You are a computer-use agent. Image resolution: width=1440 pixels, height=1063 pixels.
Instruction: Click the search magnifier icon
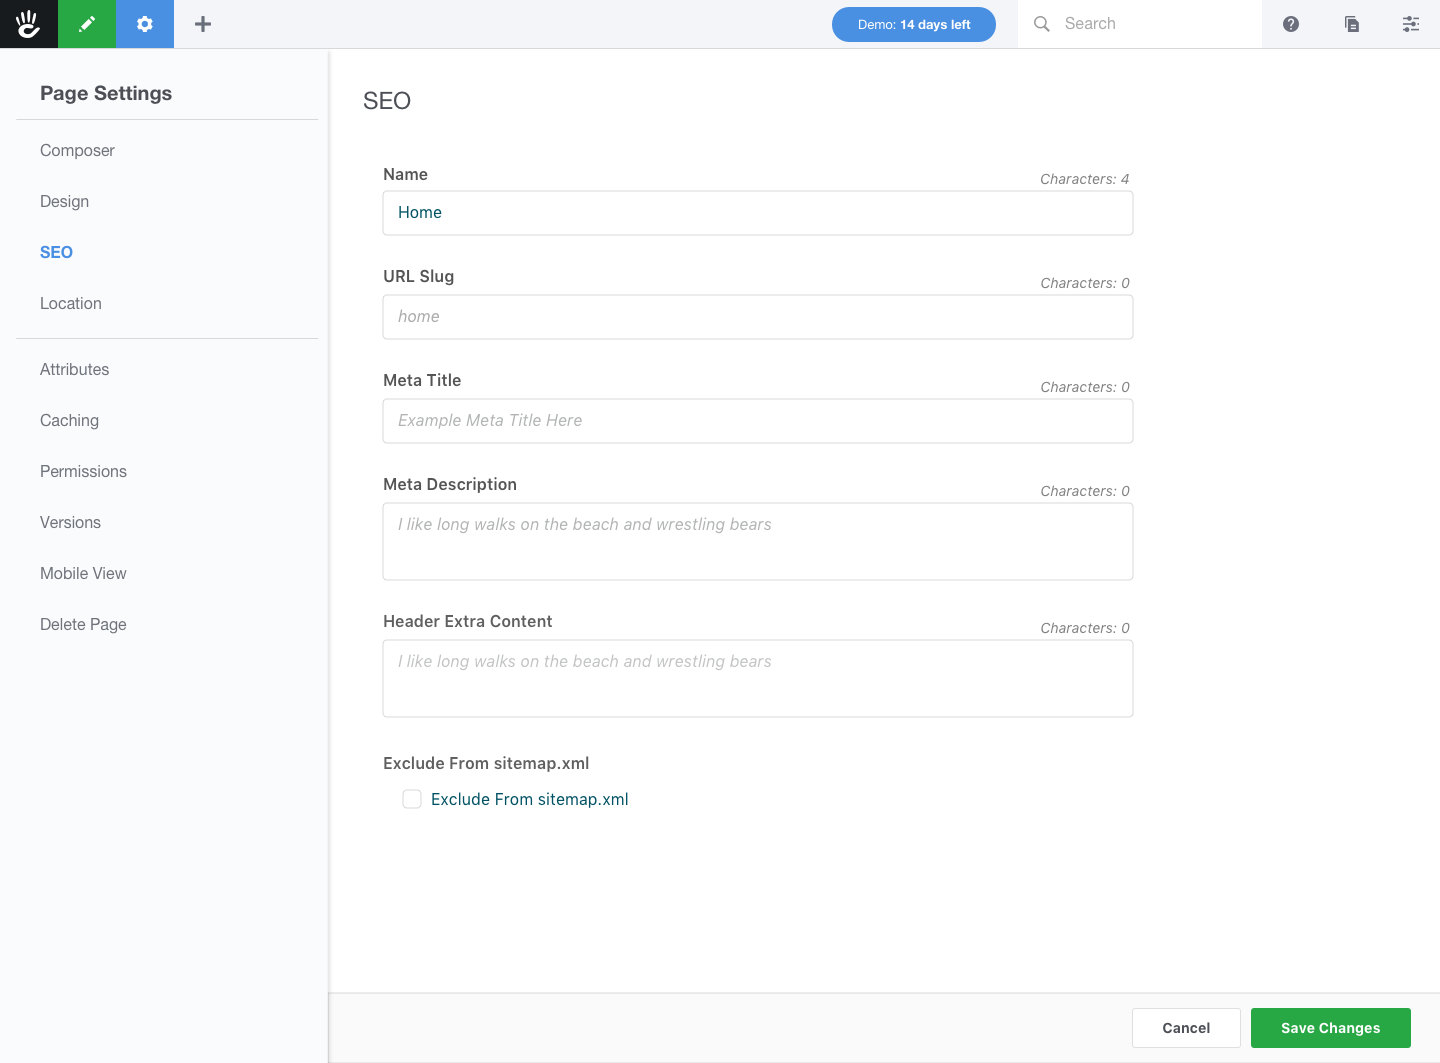(1041, 23)
